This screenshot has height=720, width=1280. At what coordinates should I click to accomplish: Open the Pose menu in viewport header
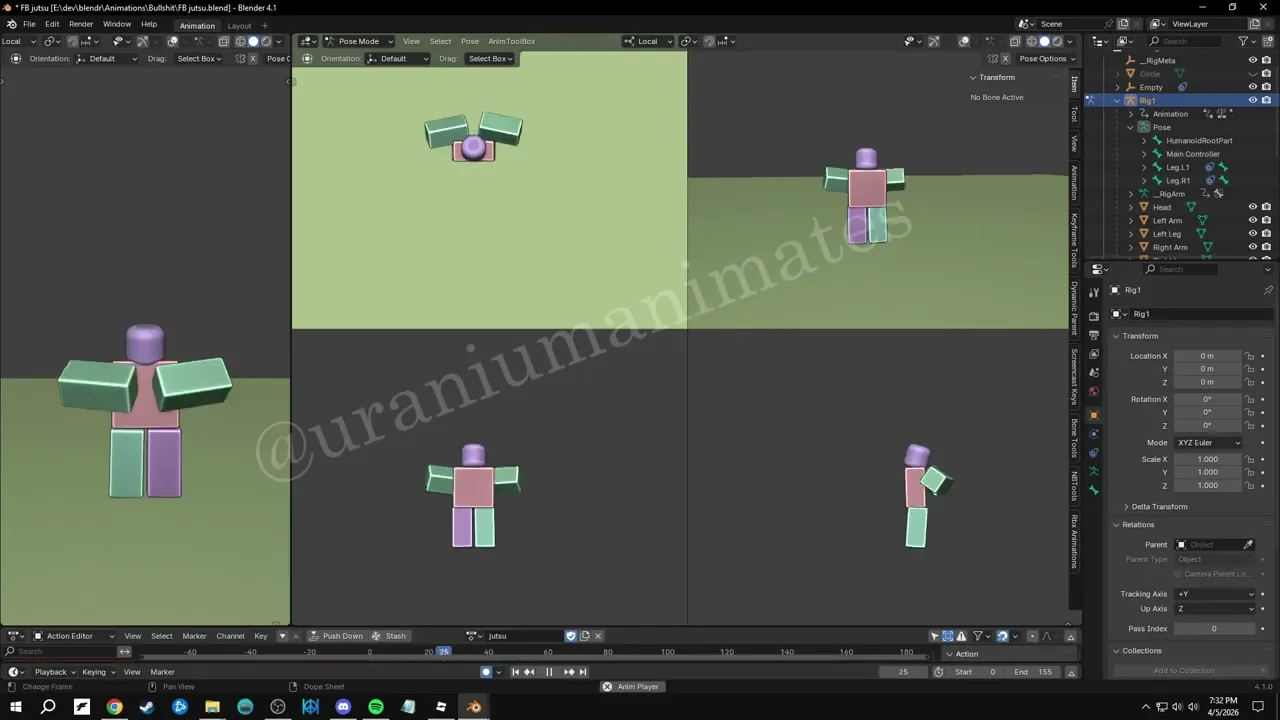click(x=470, y=41)
